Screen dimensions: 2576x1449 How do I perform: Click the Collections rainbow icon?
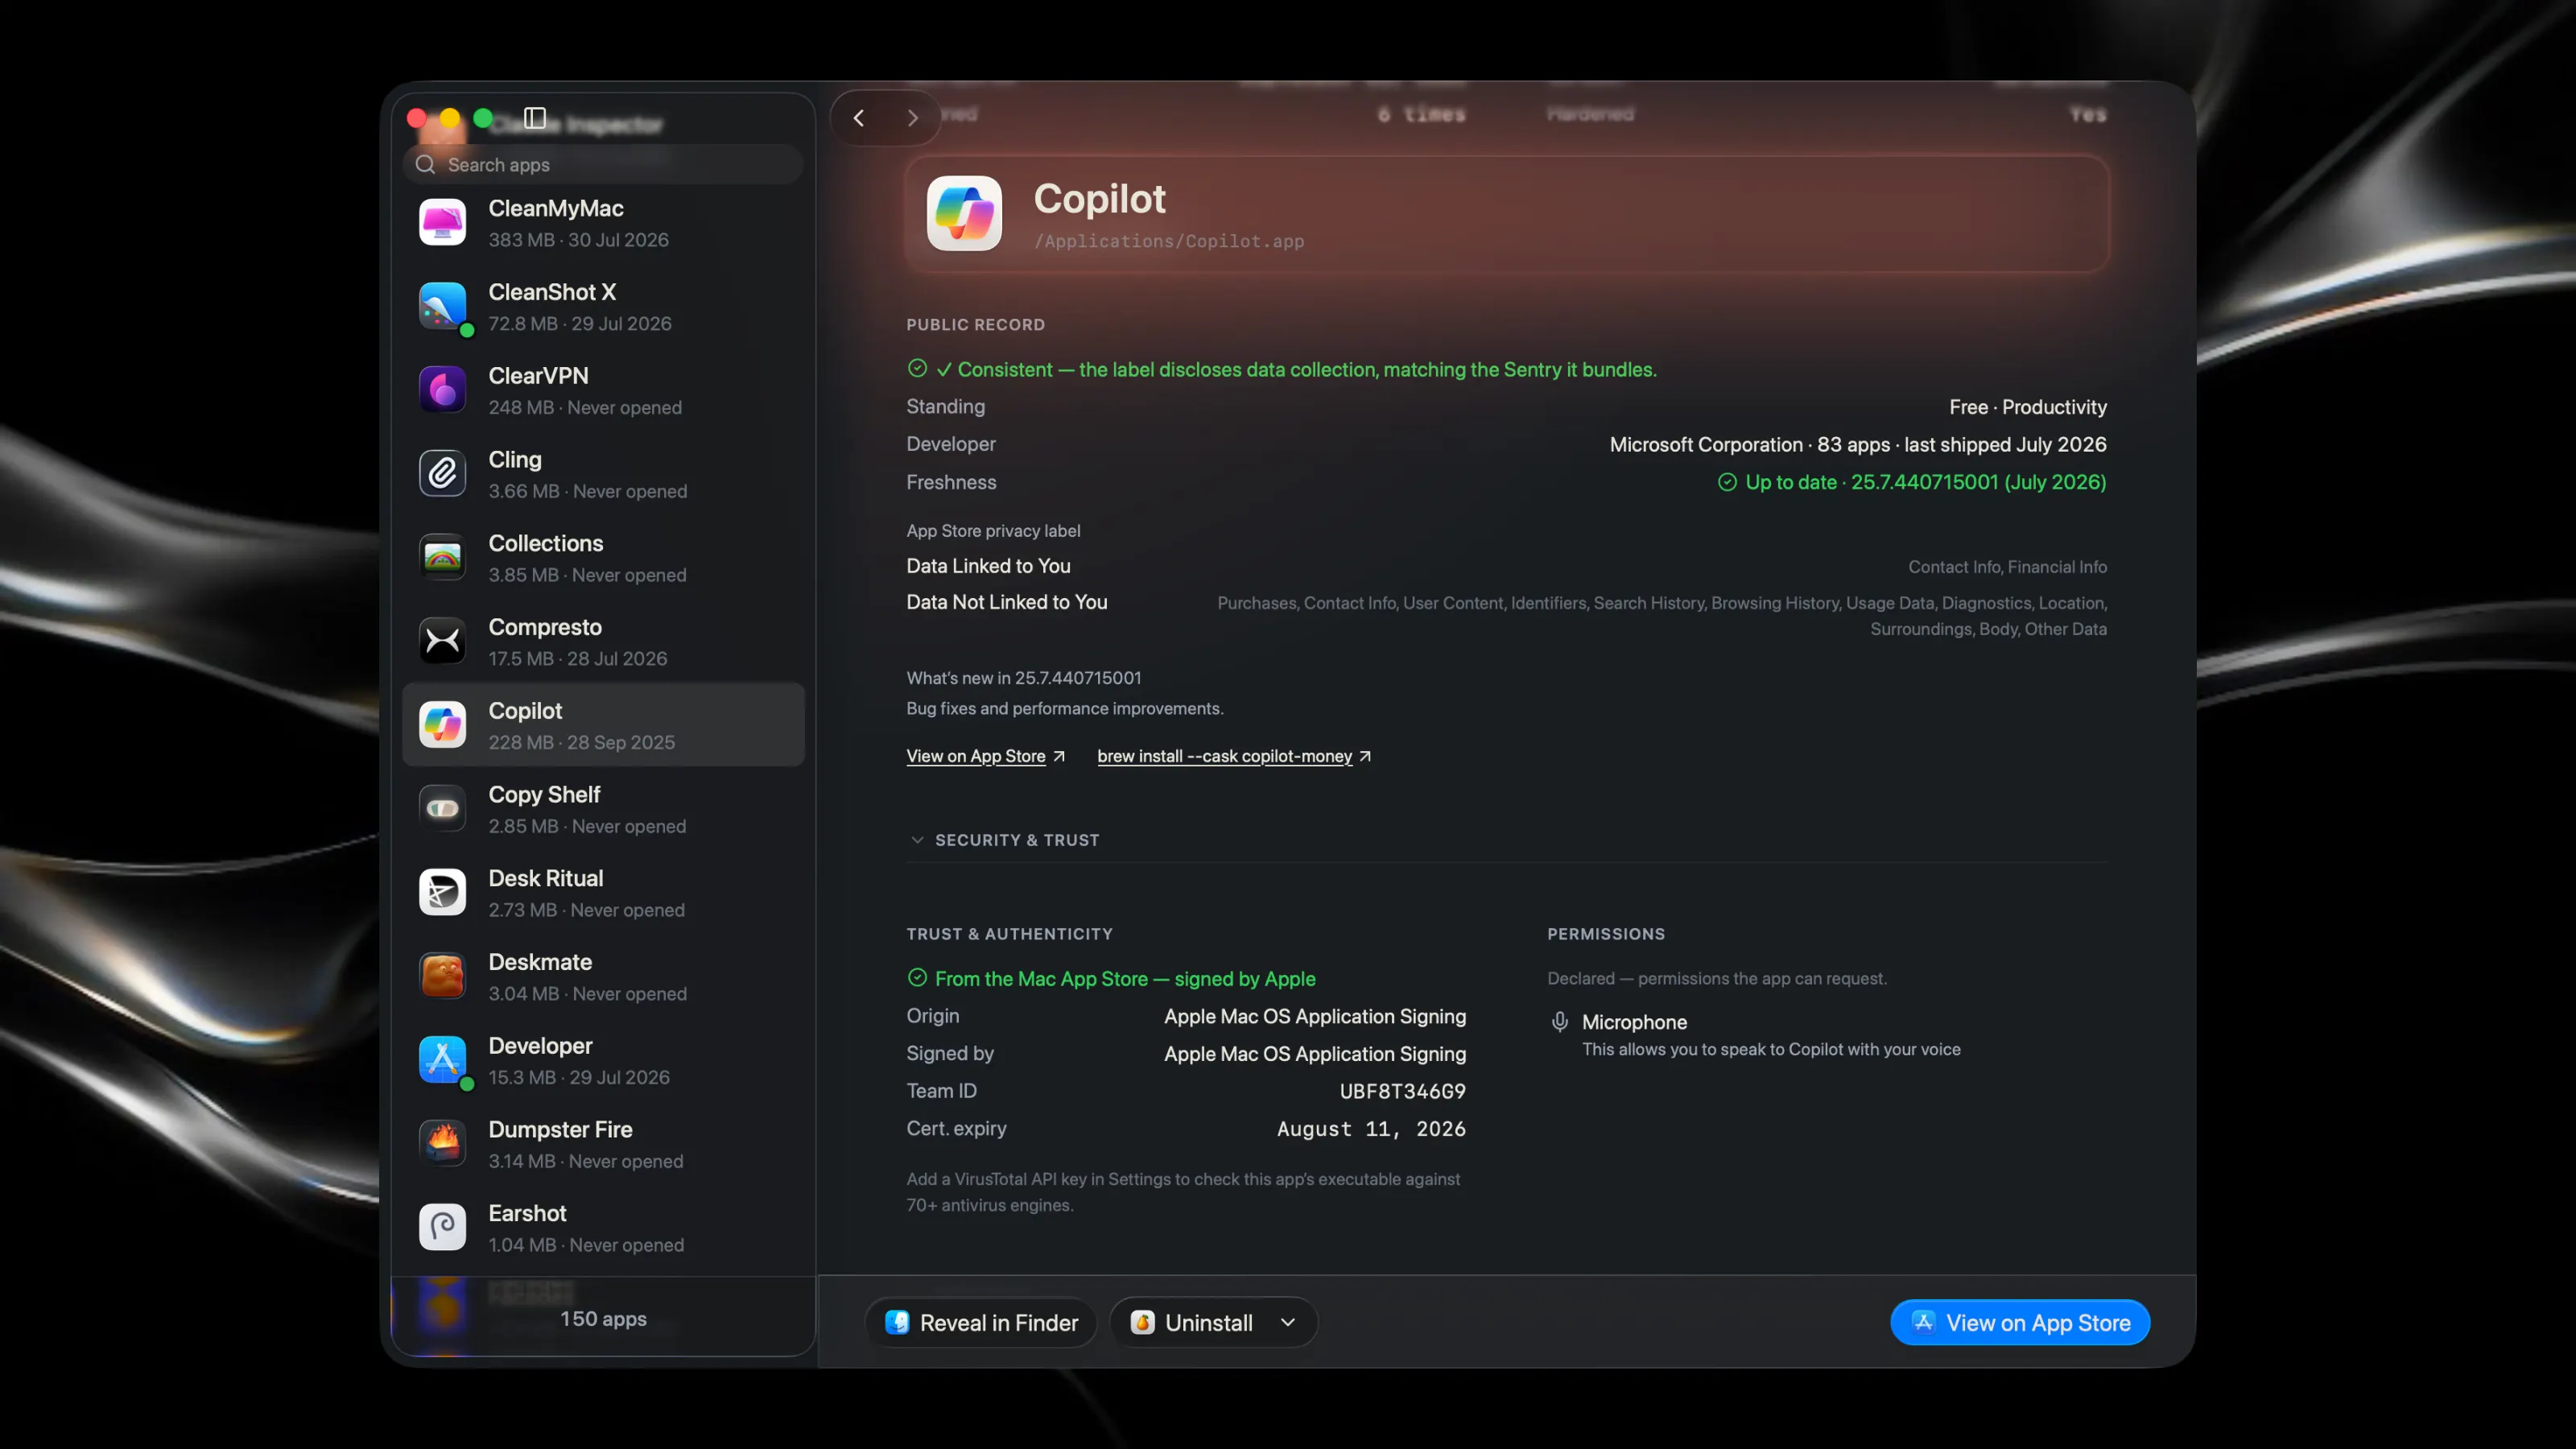[442, 558]
